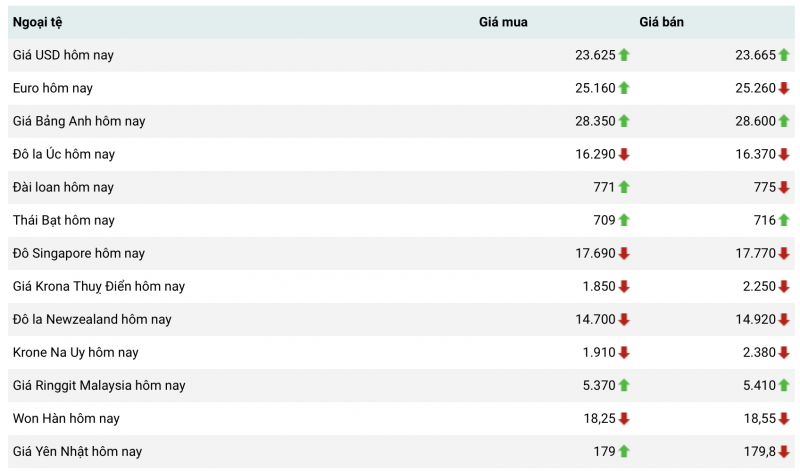
Task: Click green arrow beside Yên Nhật buy price
Action: pyautogui.click(x=624, y=451)
